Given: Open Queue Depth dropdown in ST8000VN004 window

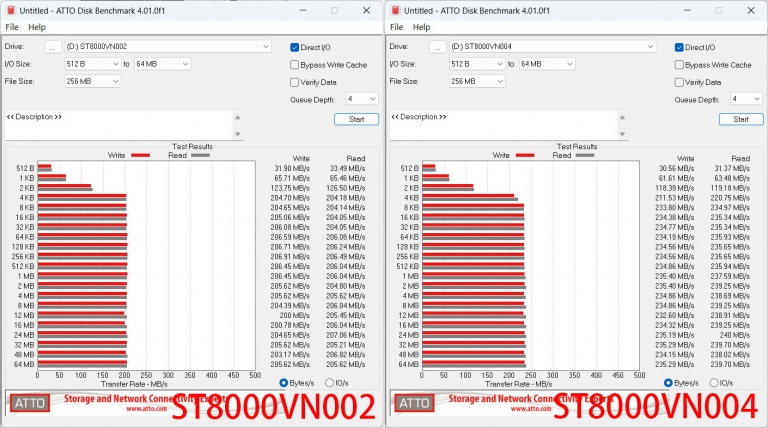Looking at the screenshot, I should coord(746,99).
